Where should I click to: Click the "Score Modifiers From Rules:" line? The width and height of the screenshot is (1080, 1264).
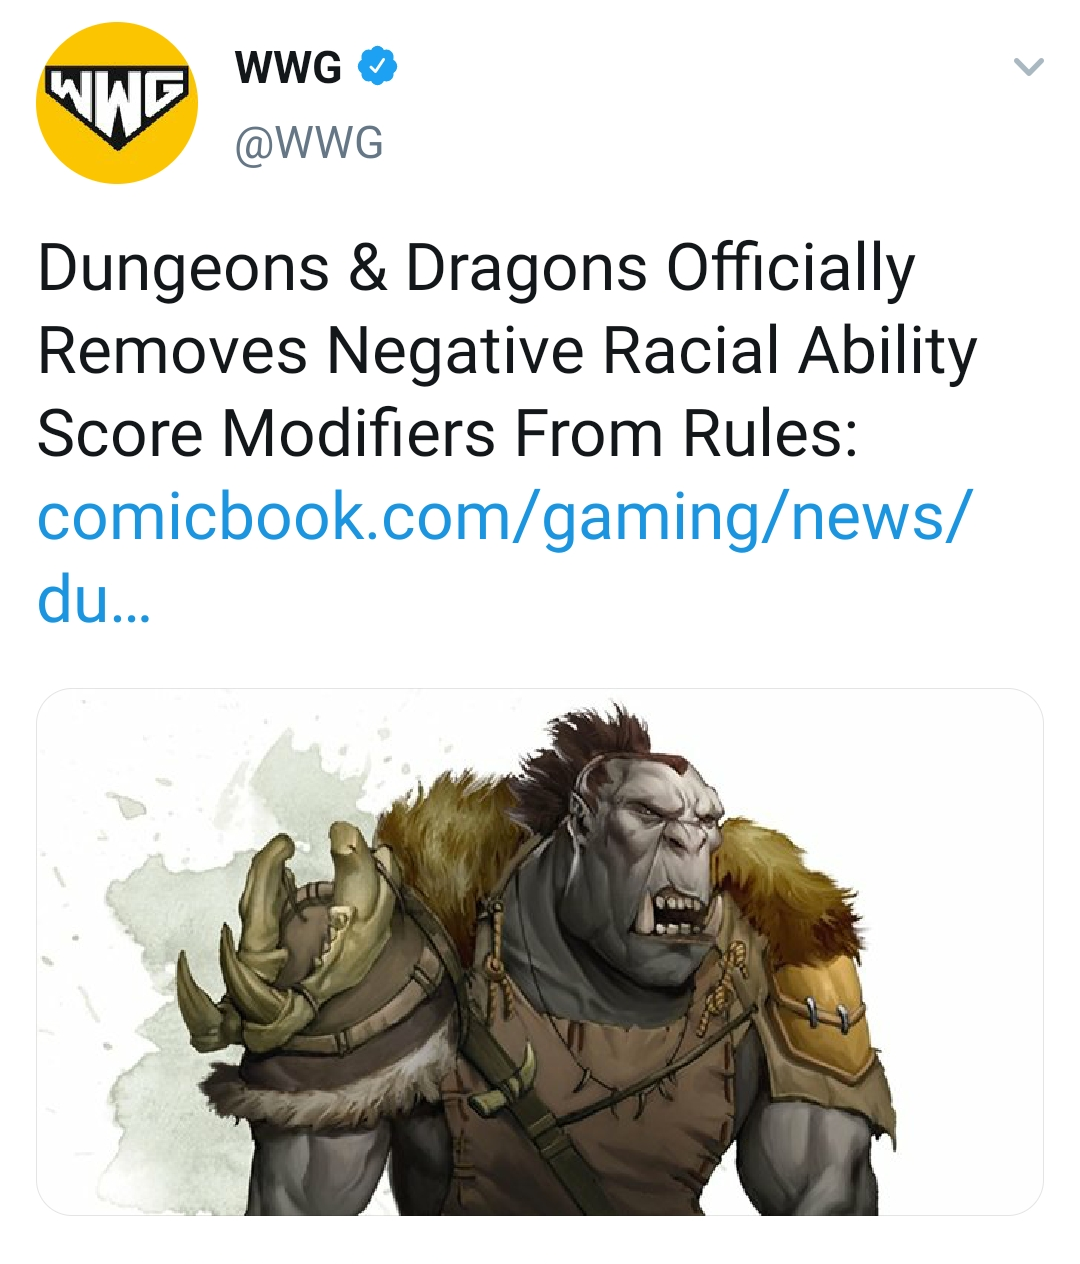448,435
